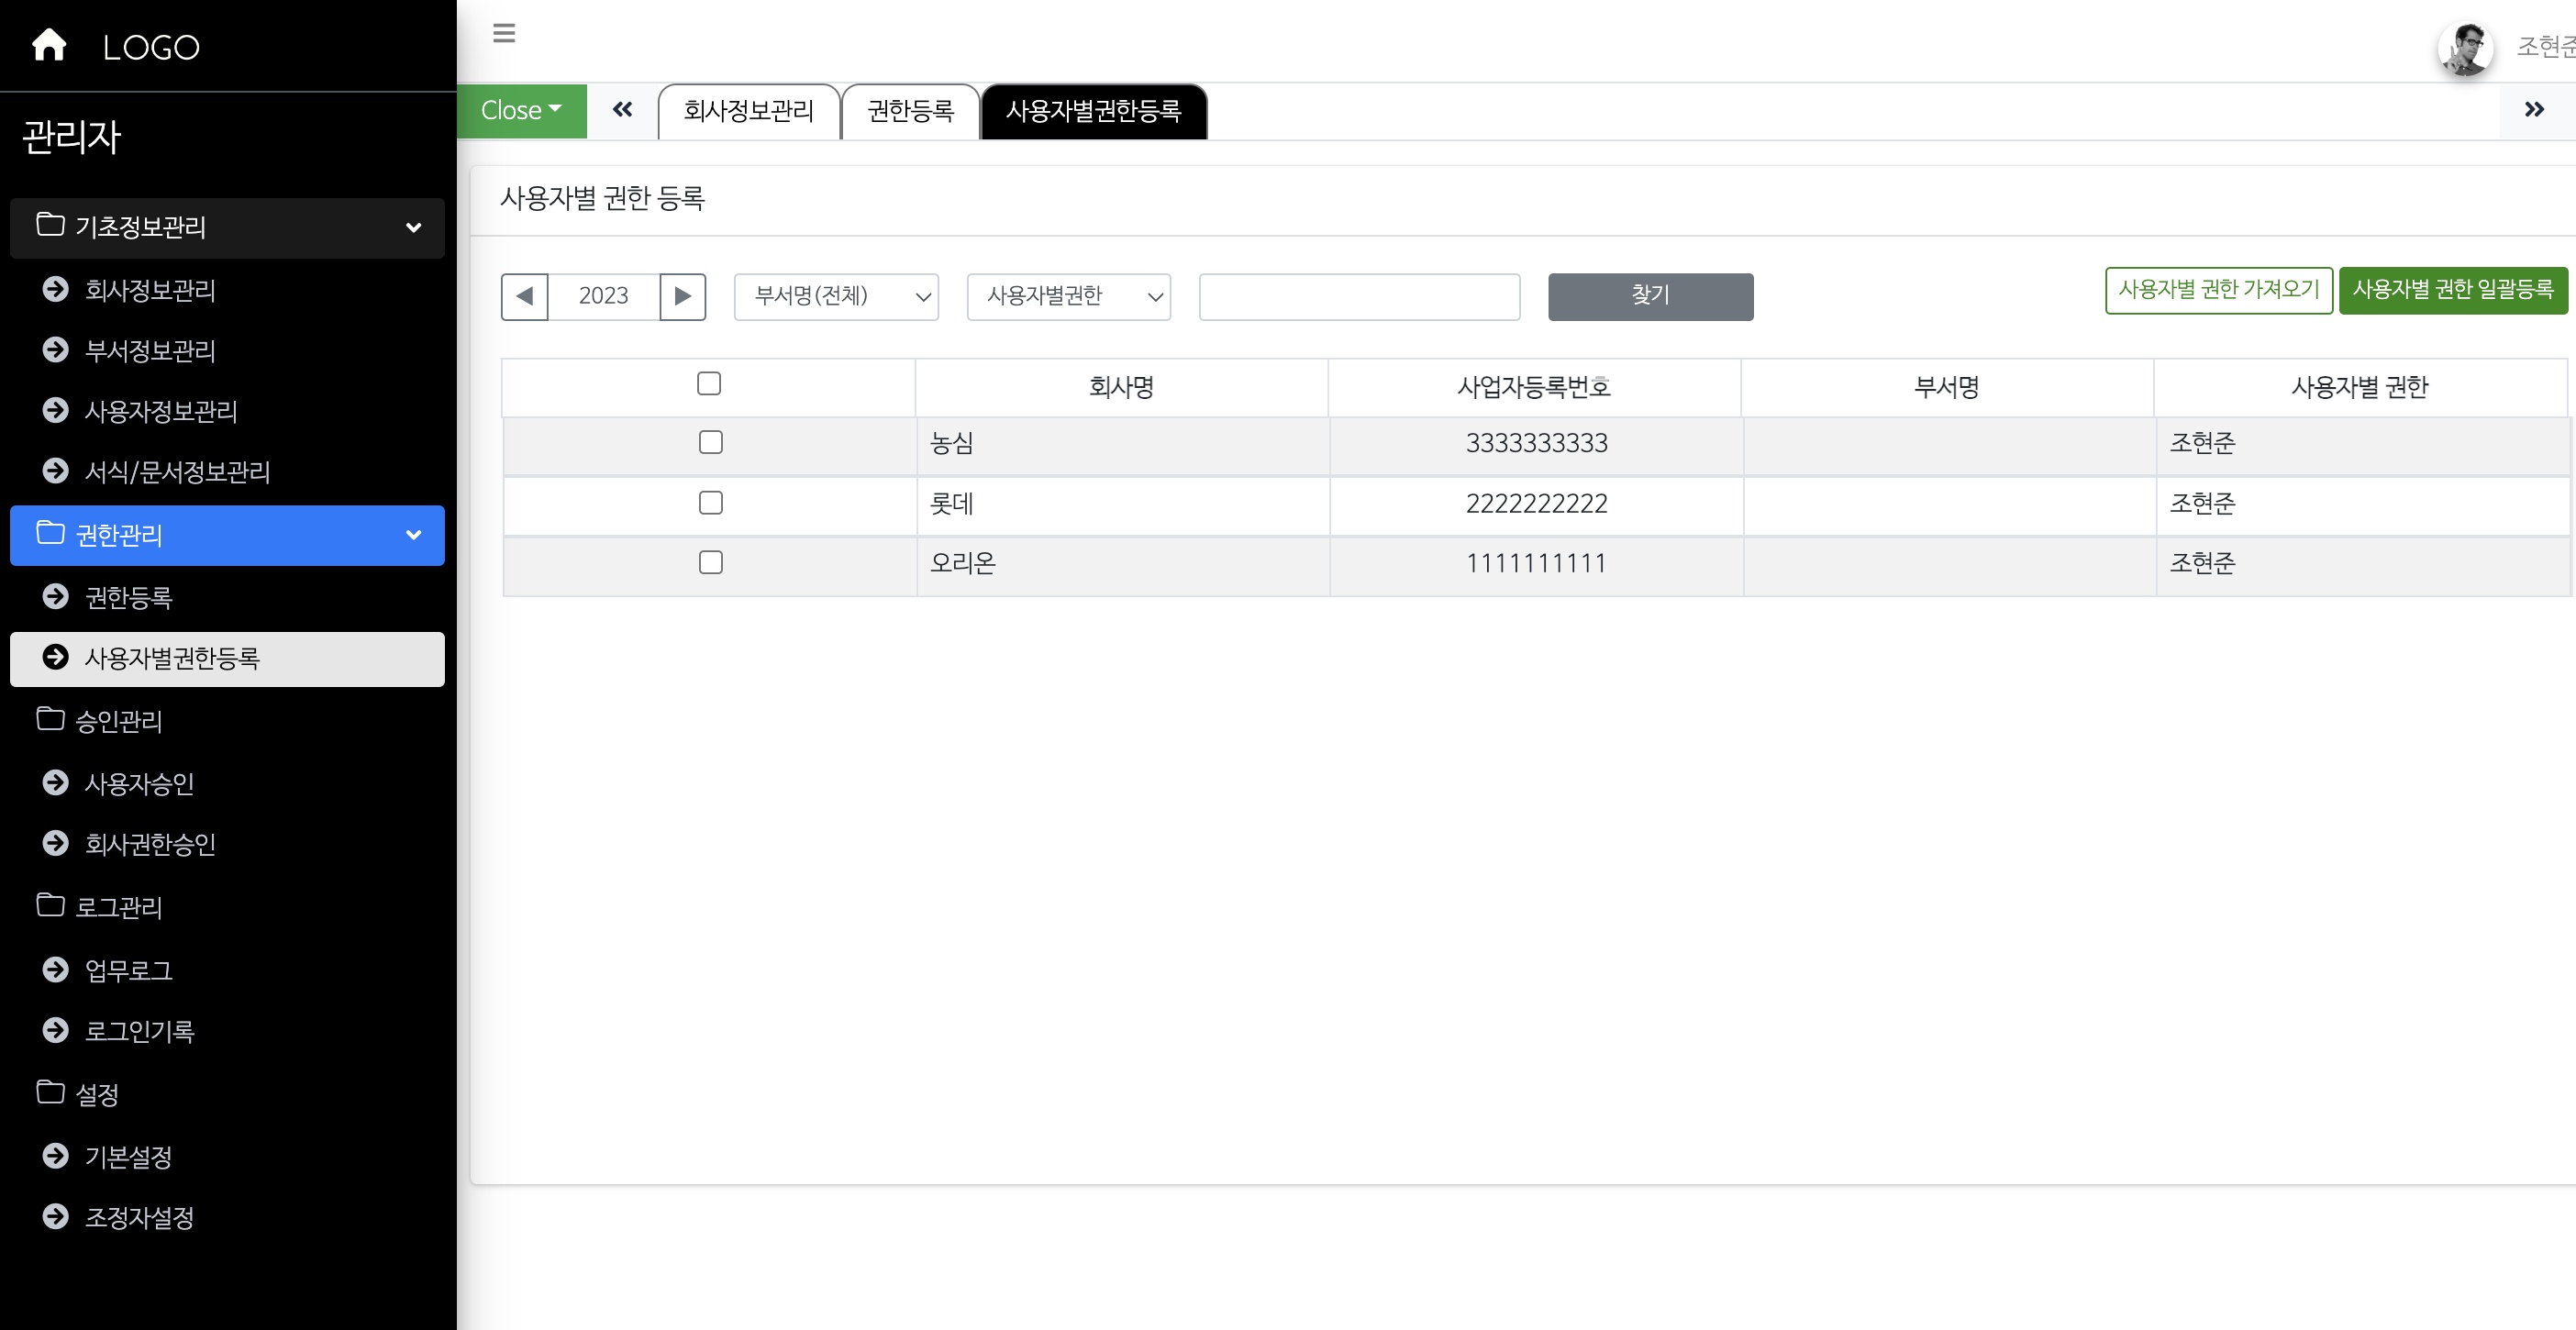Click the 사업자등록번호 column header
The height and width of the screenshot is (1330, 2576).
click(1534, 387)
